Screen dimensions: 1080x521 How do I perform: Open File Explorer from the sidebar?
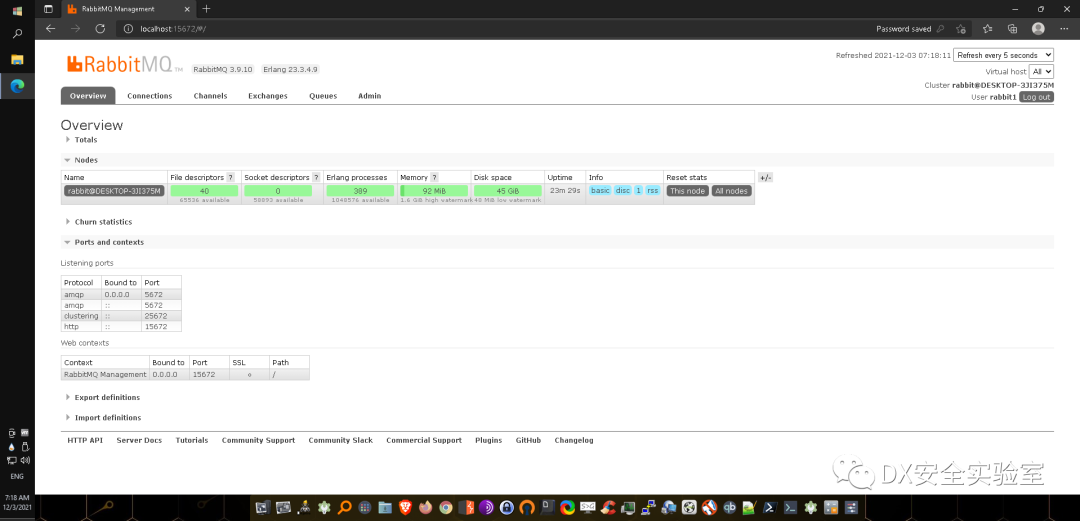click(17, 59)
